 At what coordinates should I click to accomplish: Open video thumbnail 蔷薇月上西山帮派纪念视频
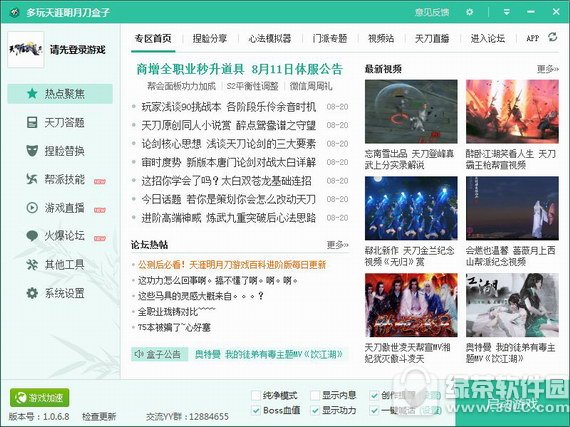pos(512,208)
